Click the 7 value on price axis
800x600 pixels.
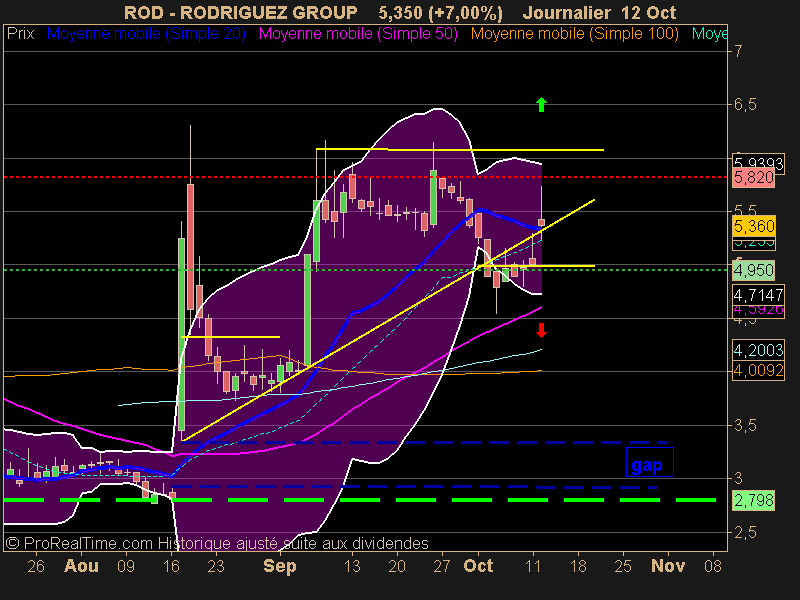pyautogui.click(x=738, y=51)
